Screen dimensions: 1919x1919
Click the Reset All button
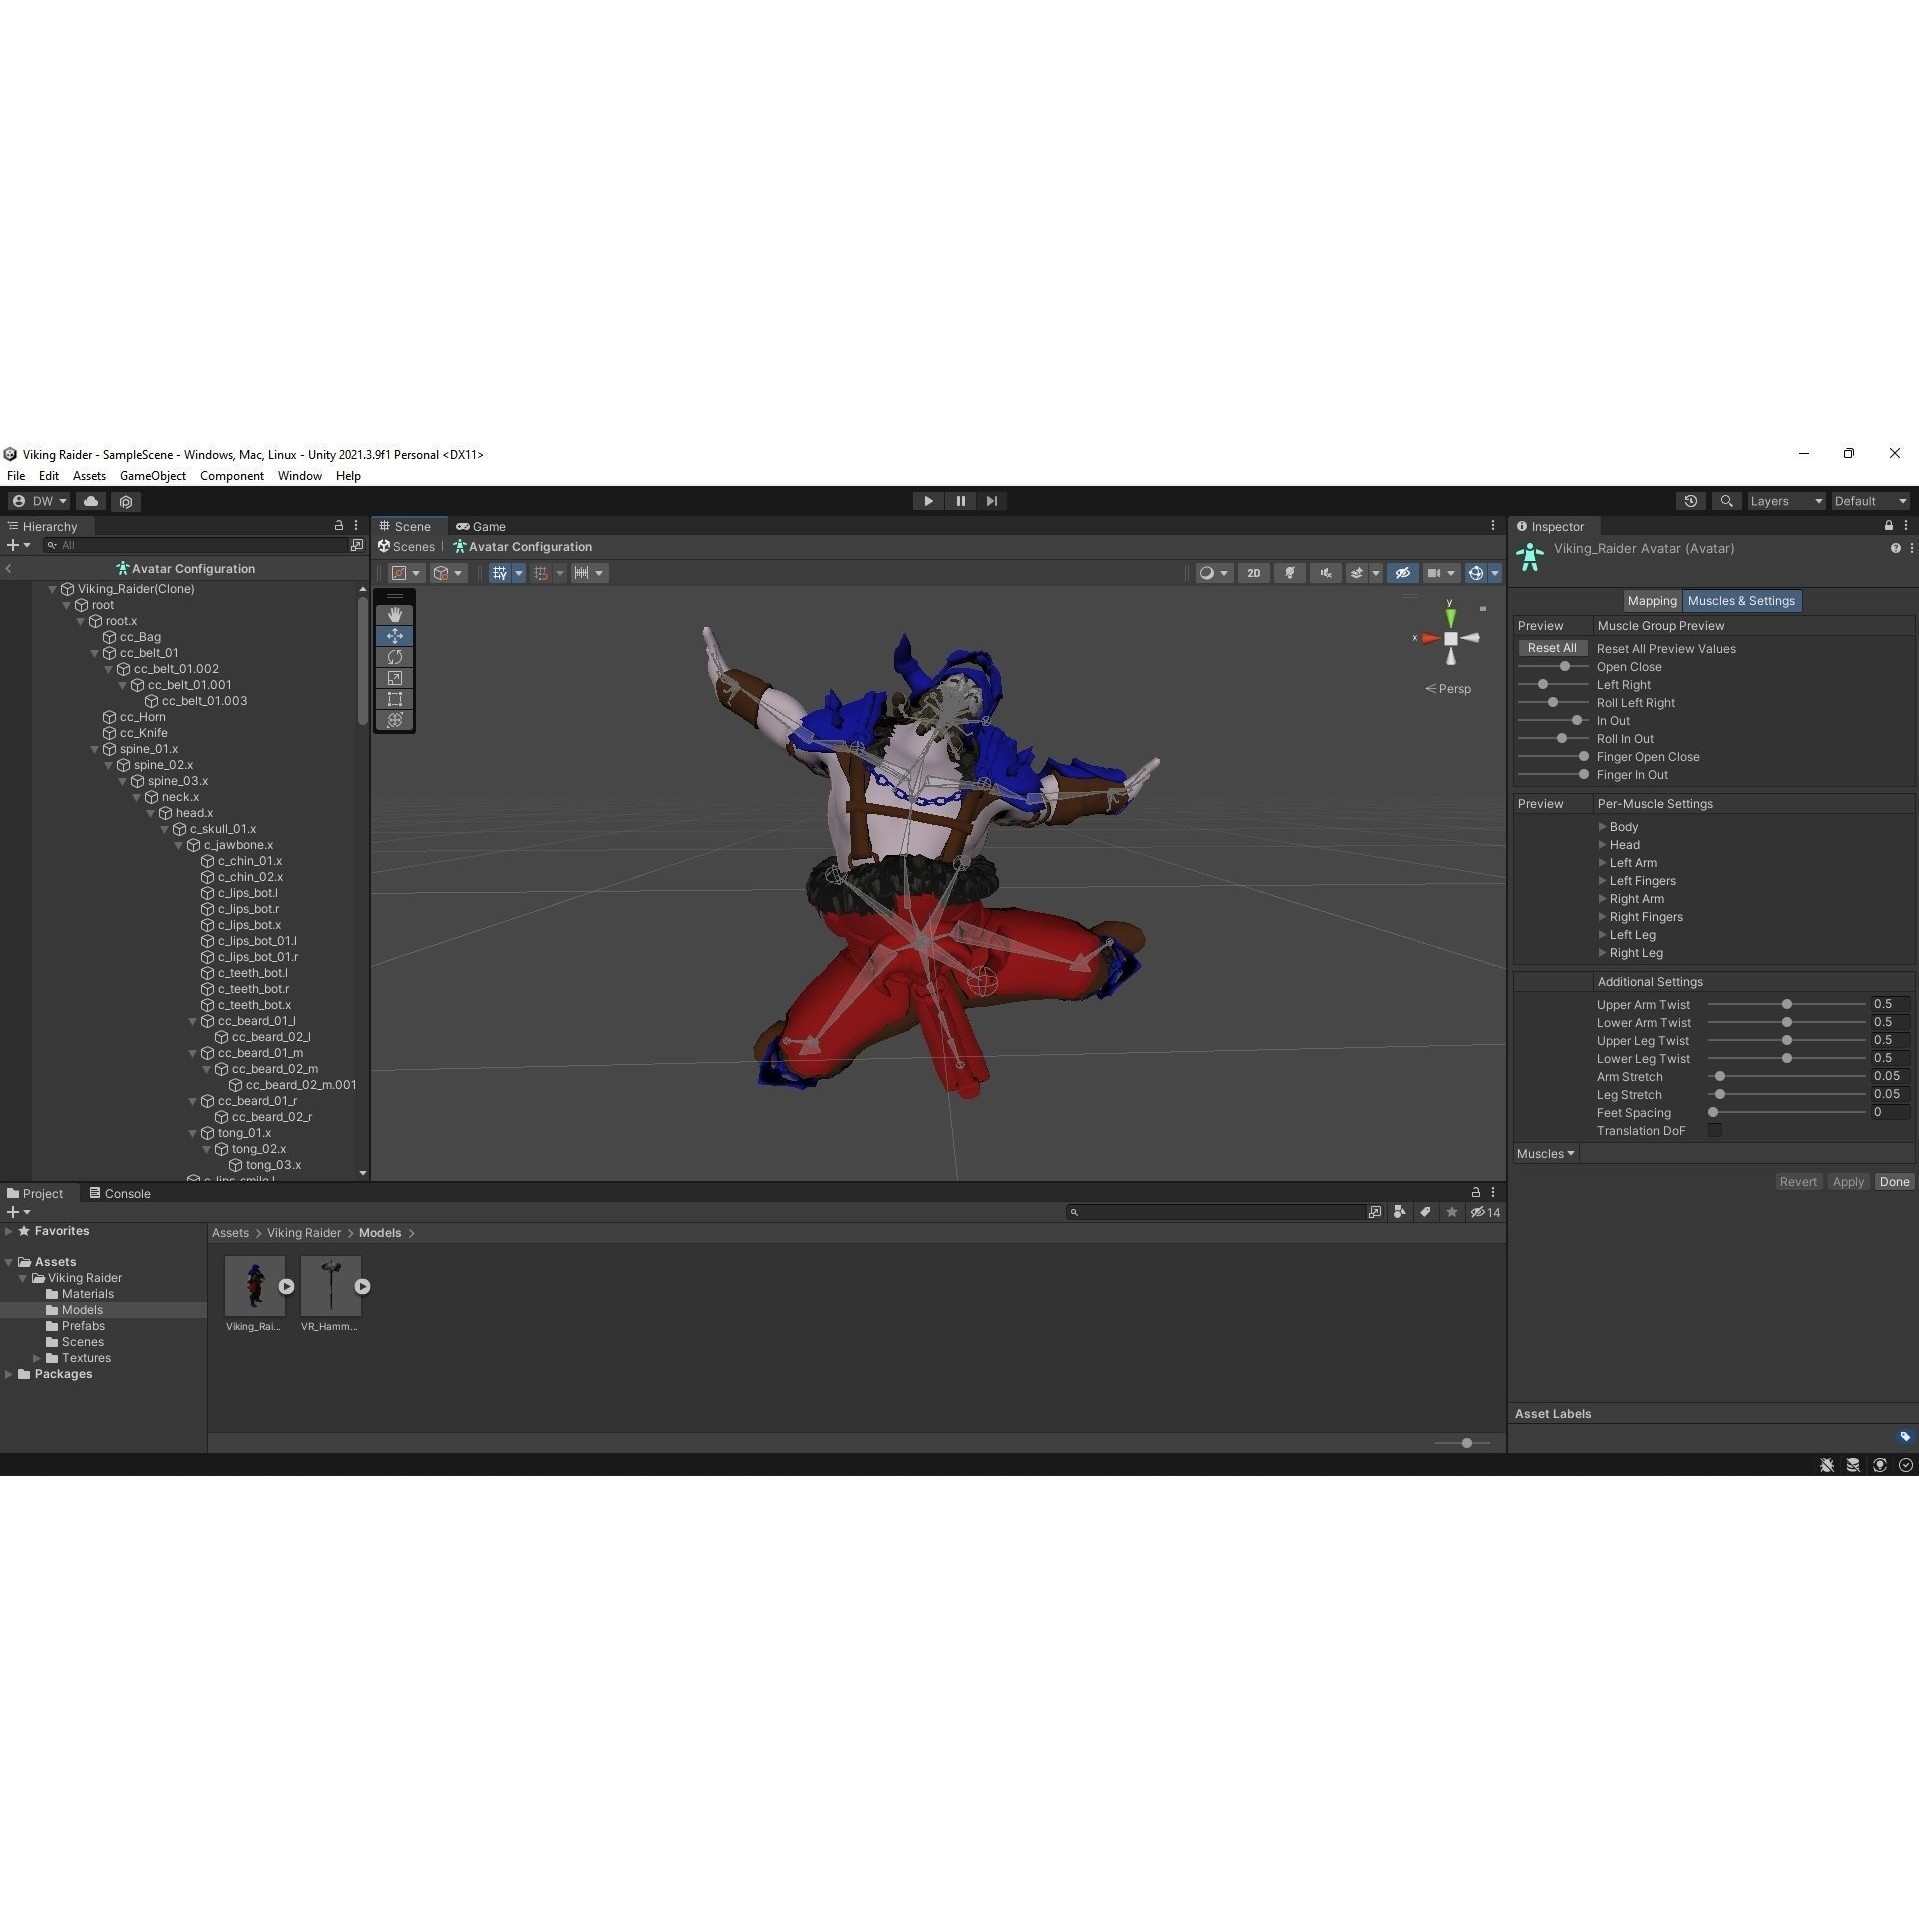tap(1552, 647)
